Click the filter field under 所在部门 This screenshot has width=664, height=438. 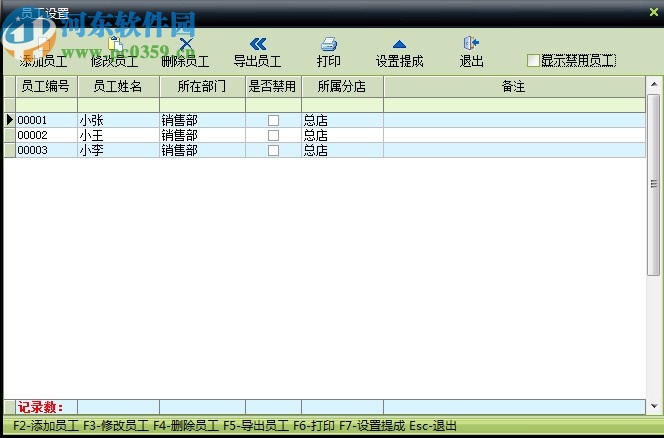(202, 105)
